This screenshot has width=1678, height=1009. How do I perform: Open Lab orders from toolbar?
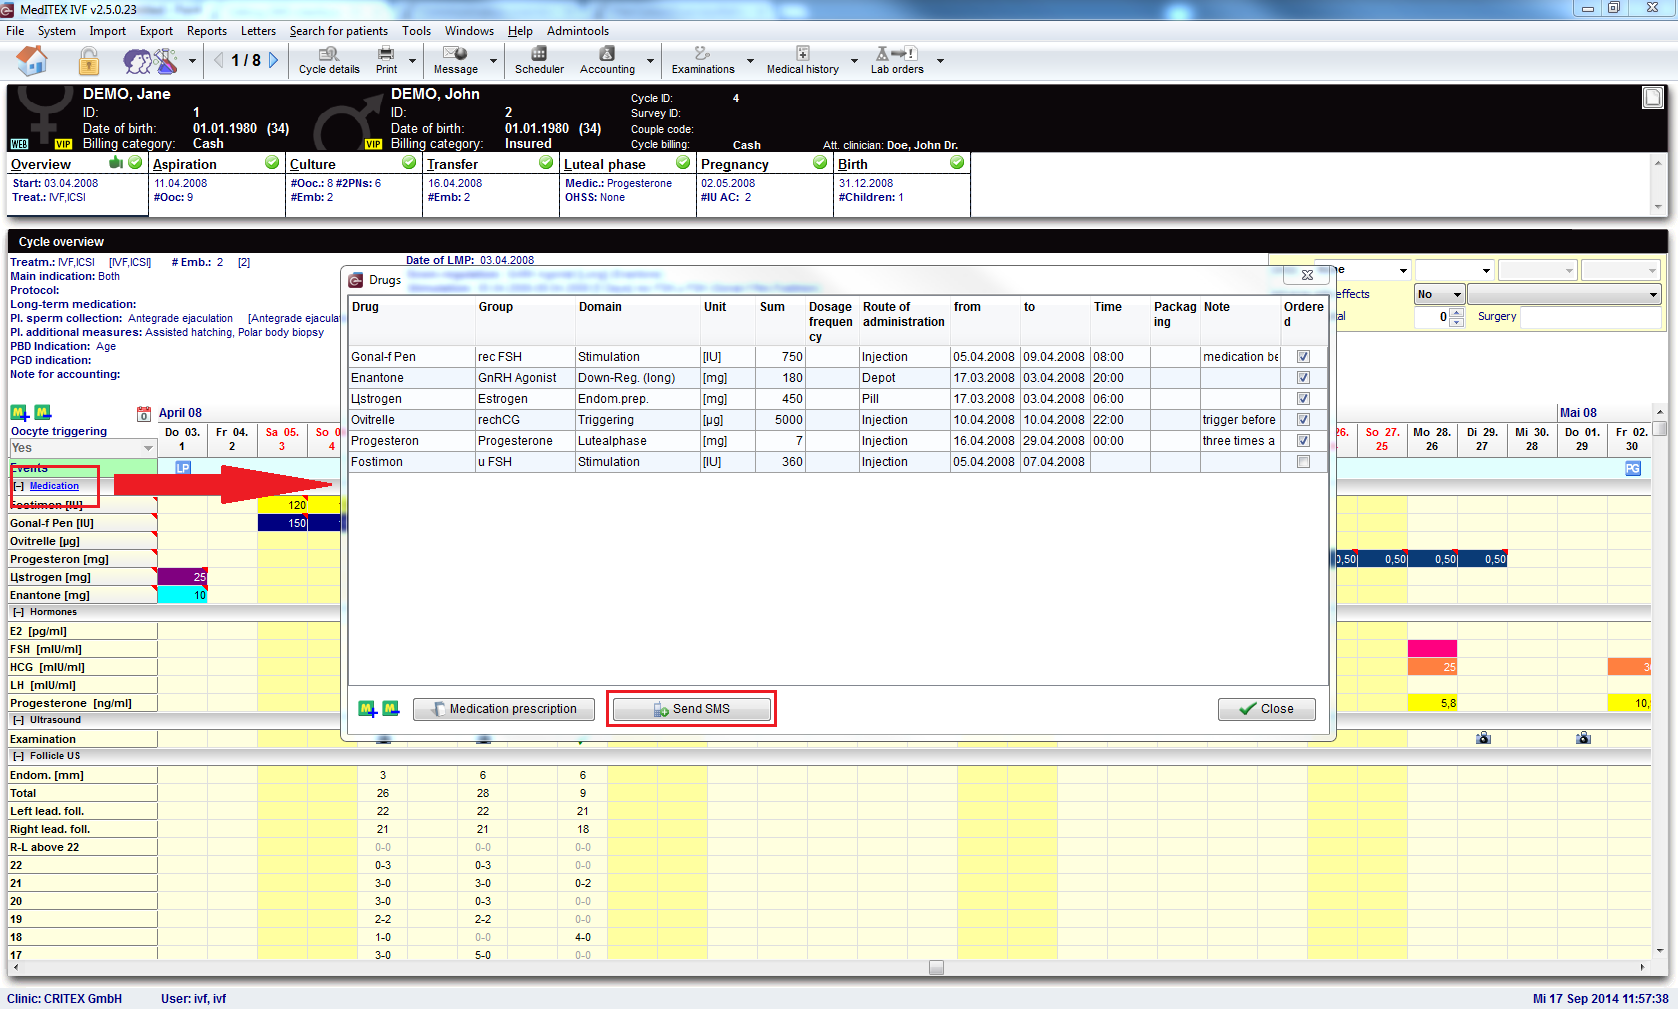pyautogui.click(x=897, y=61)
